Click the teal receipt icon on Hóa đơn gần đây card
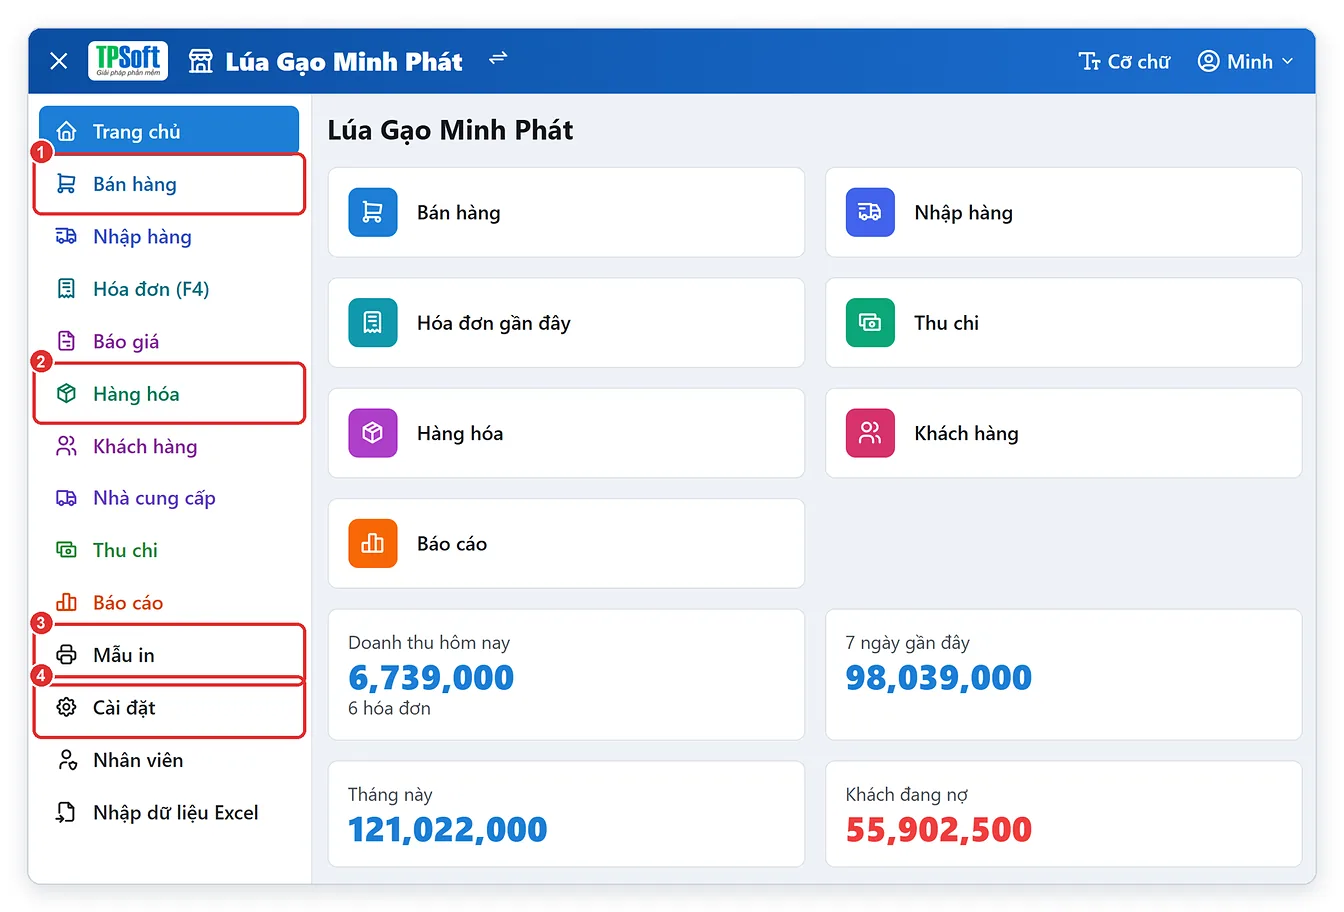The image size is (1344, 912). (x=373, y=322)
